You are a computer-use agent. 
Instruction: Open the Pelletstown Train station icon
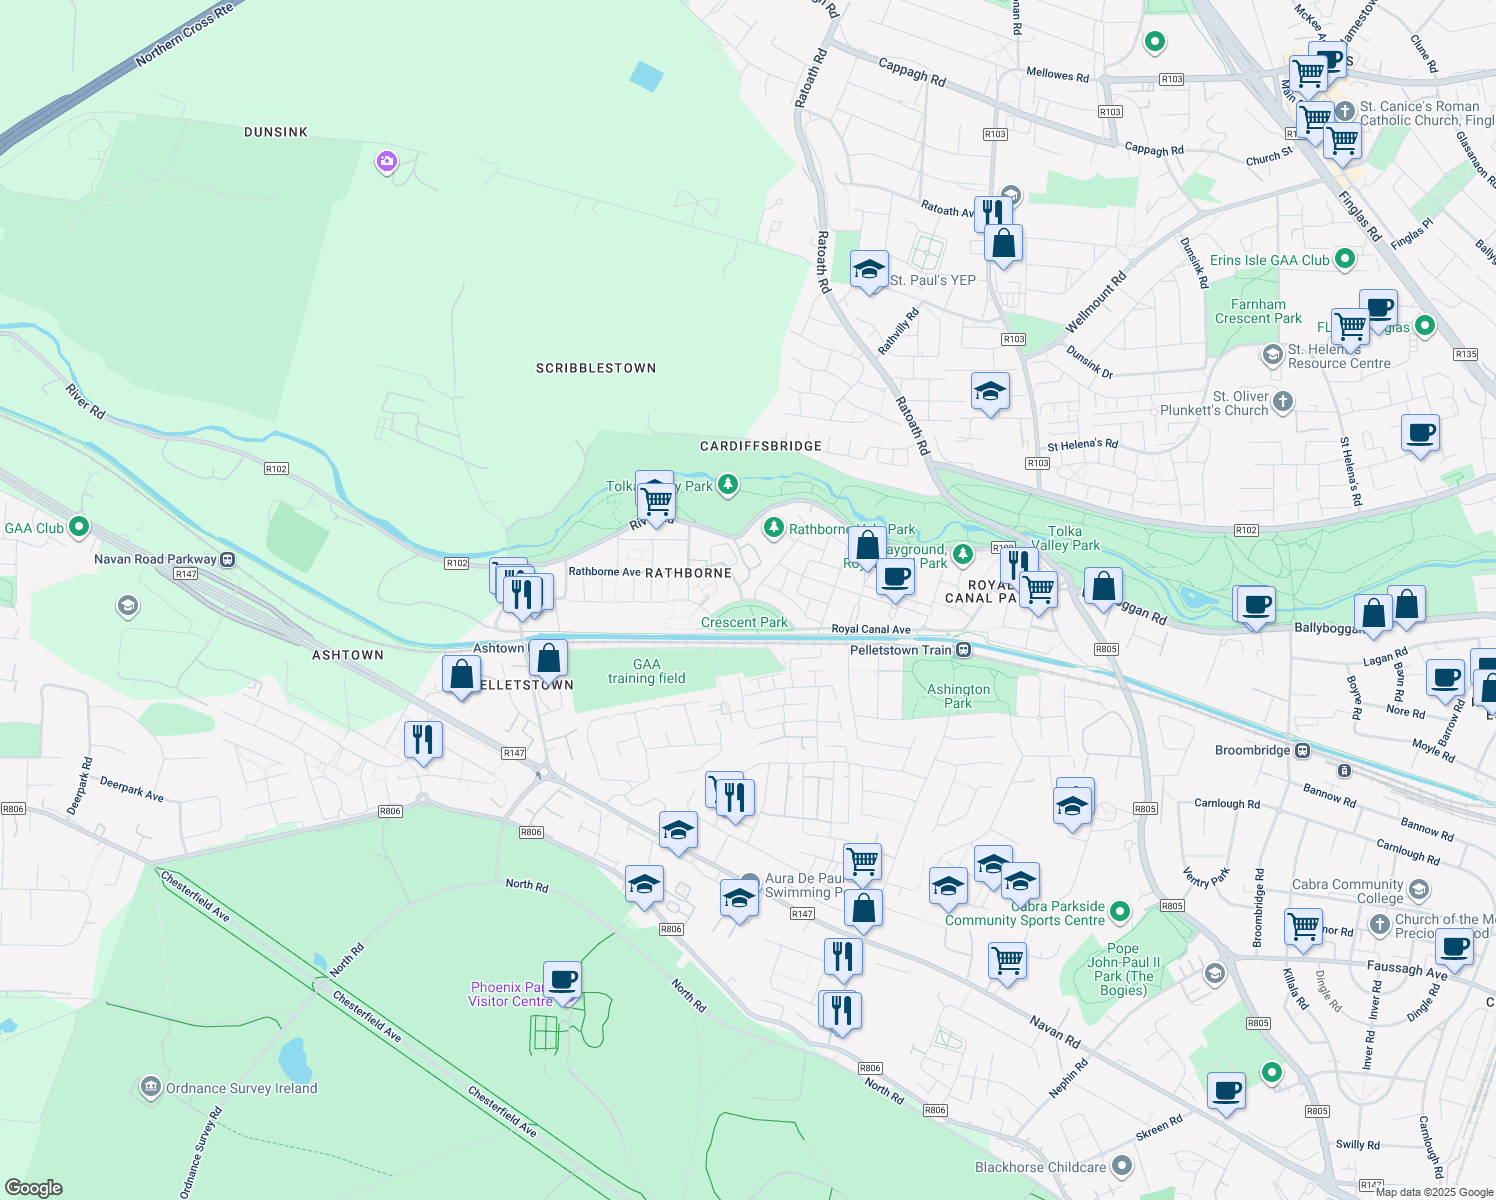[x=963, y=650]
